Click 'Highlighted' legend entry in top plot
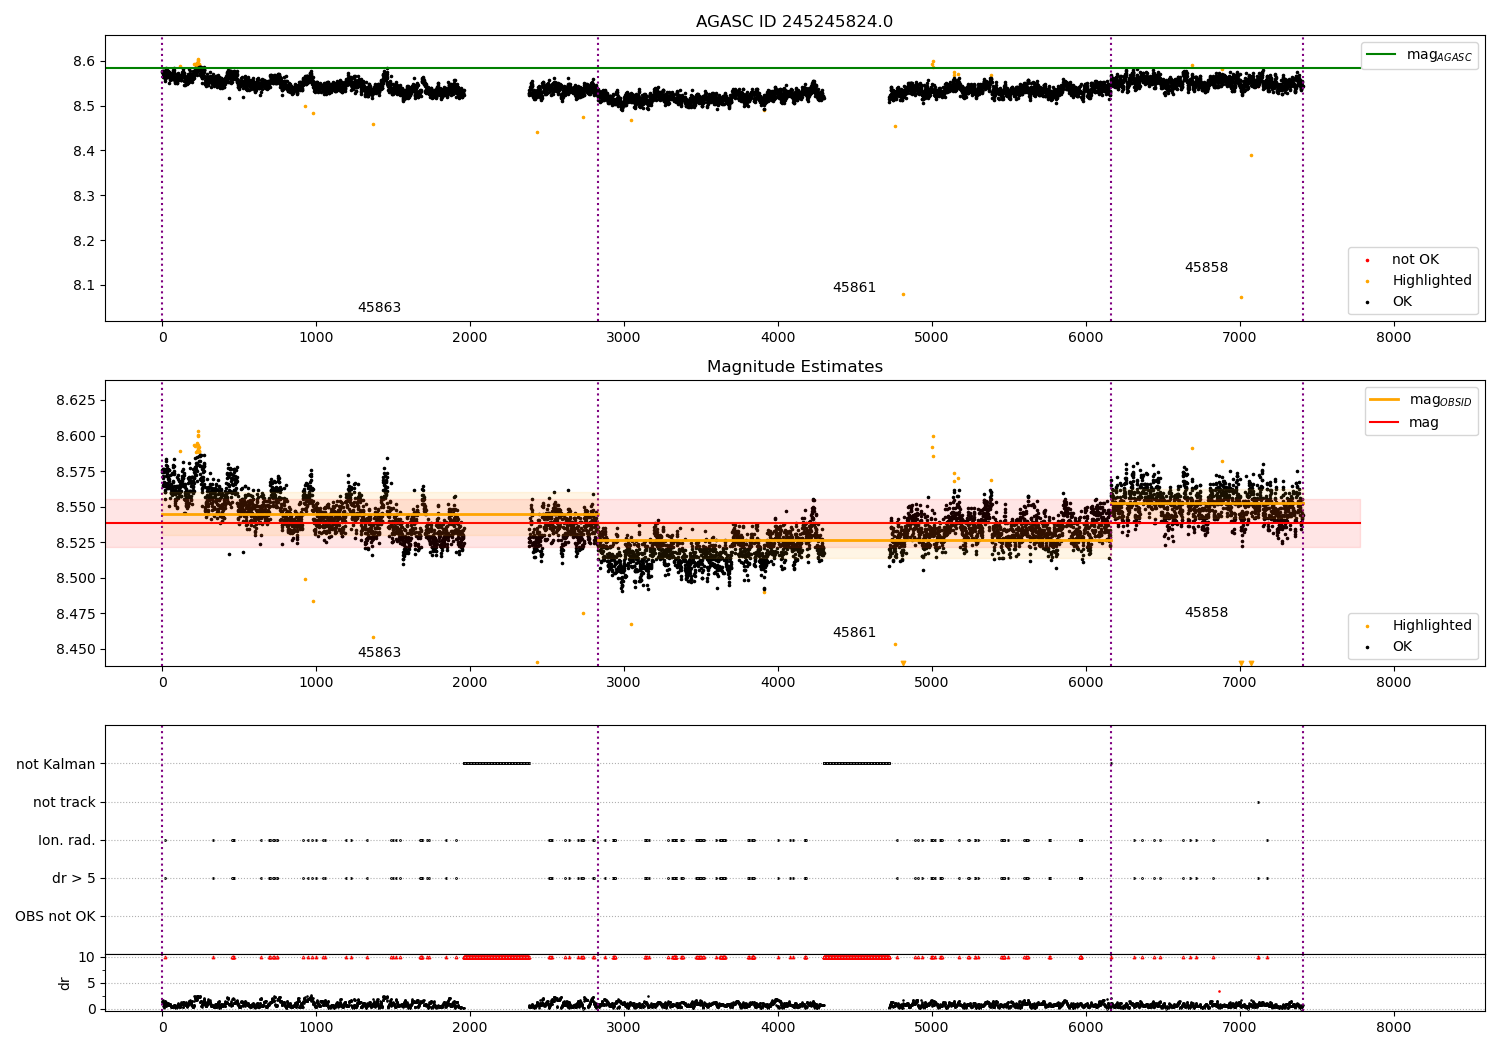The image size is (1500, 1050). coord(1420,281)
